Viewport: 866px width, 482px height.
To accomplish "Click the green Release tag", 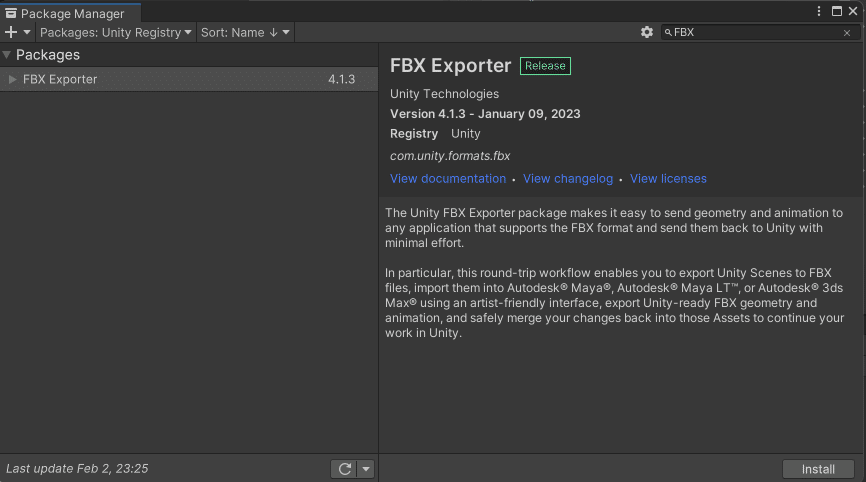I will (545, 66).
